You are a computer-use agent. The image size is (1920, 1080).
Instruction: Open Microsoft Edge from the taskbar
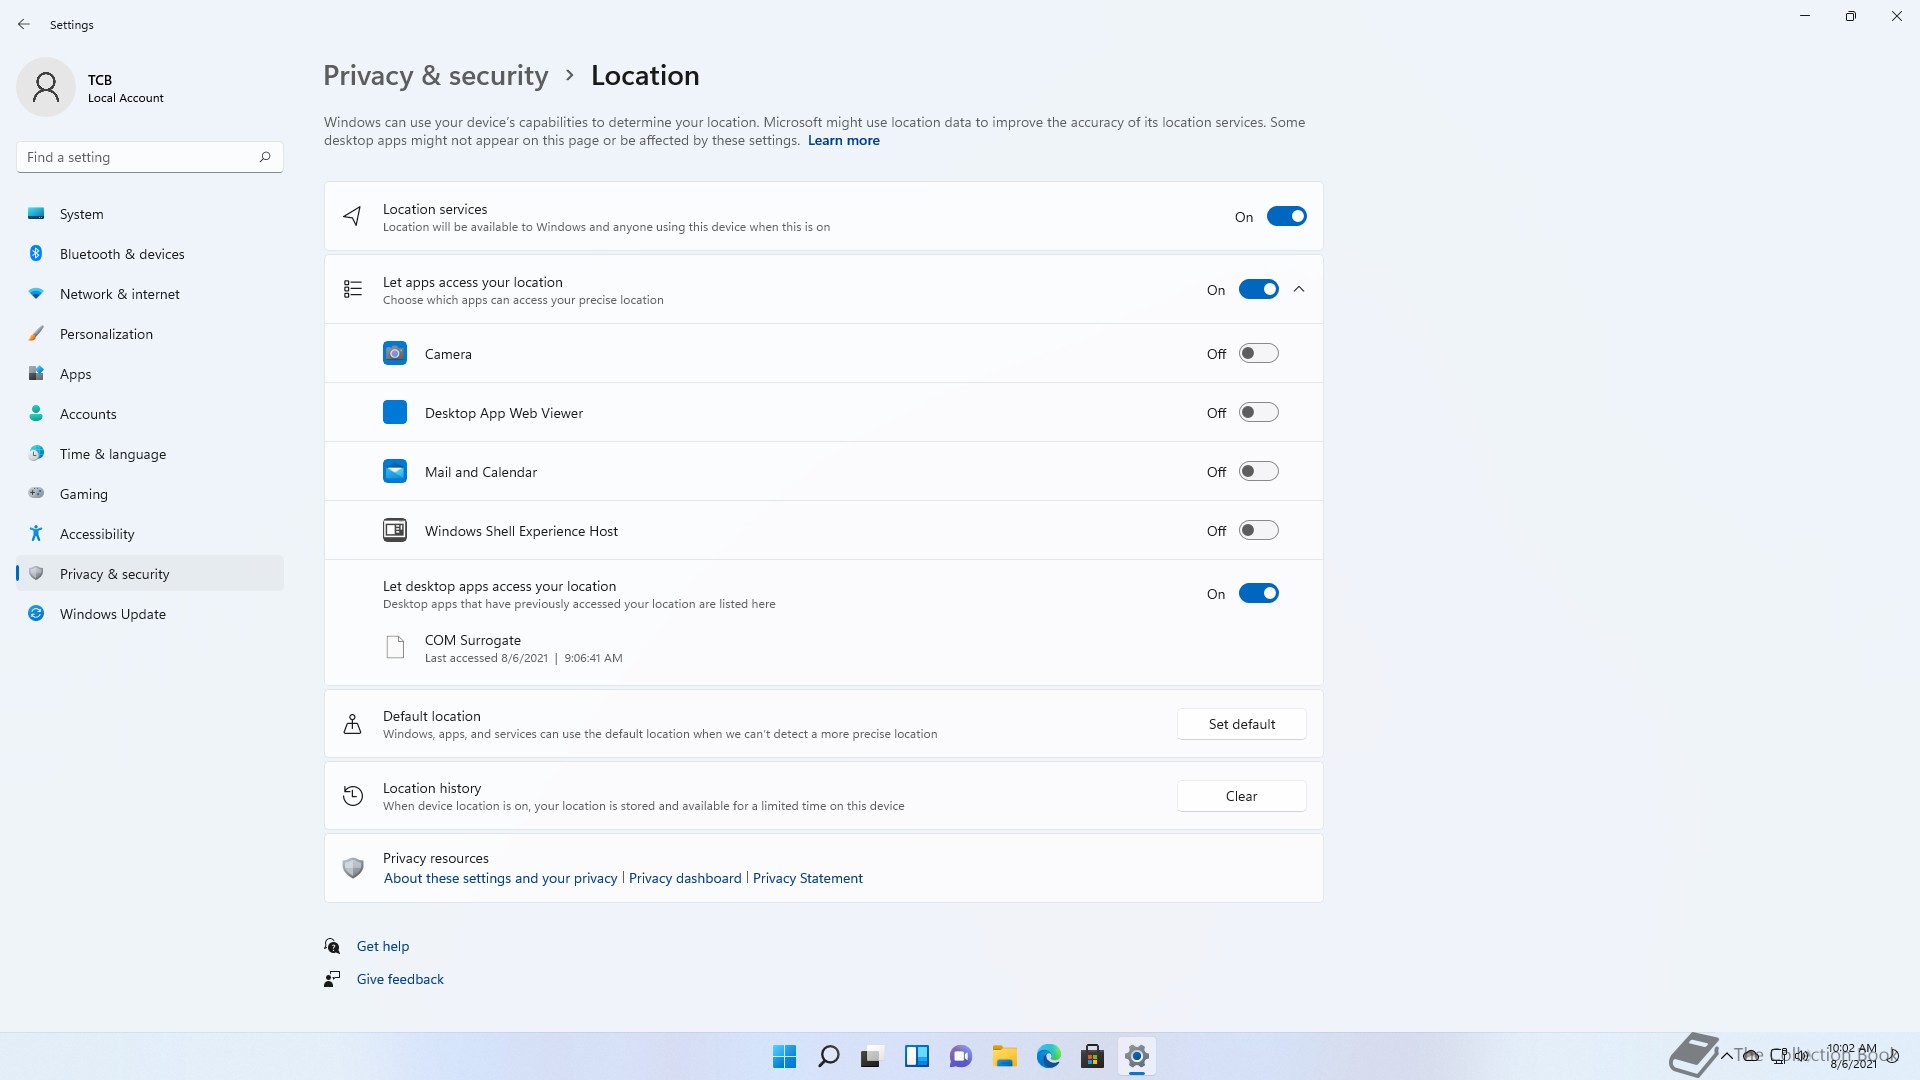1048,1056
